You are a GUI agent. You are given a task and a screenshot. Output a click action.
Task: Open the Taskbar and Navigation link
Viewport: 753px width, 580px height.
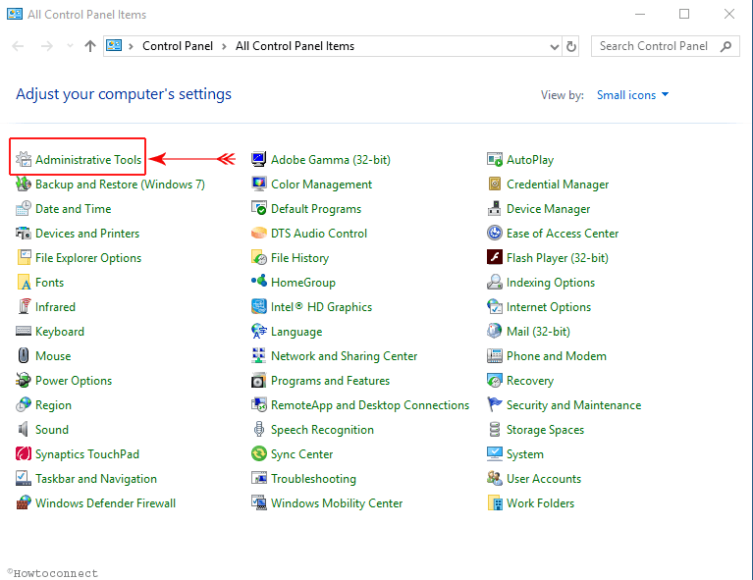pos(96,478)
